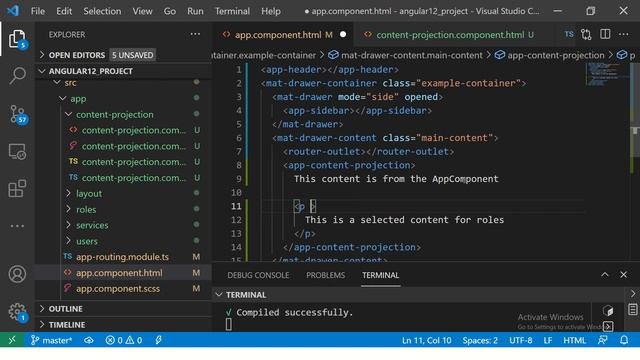Expand the services folder

click(x=92, y=225)
